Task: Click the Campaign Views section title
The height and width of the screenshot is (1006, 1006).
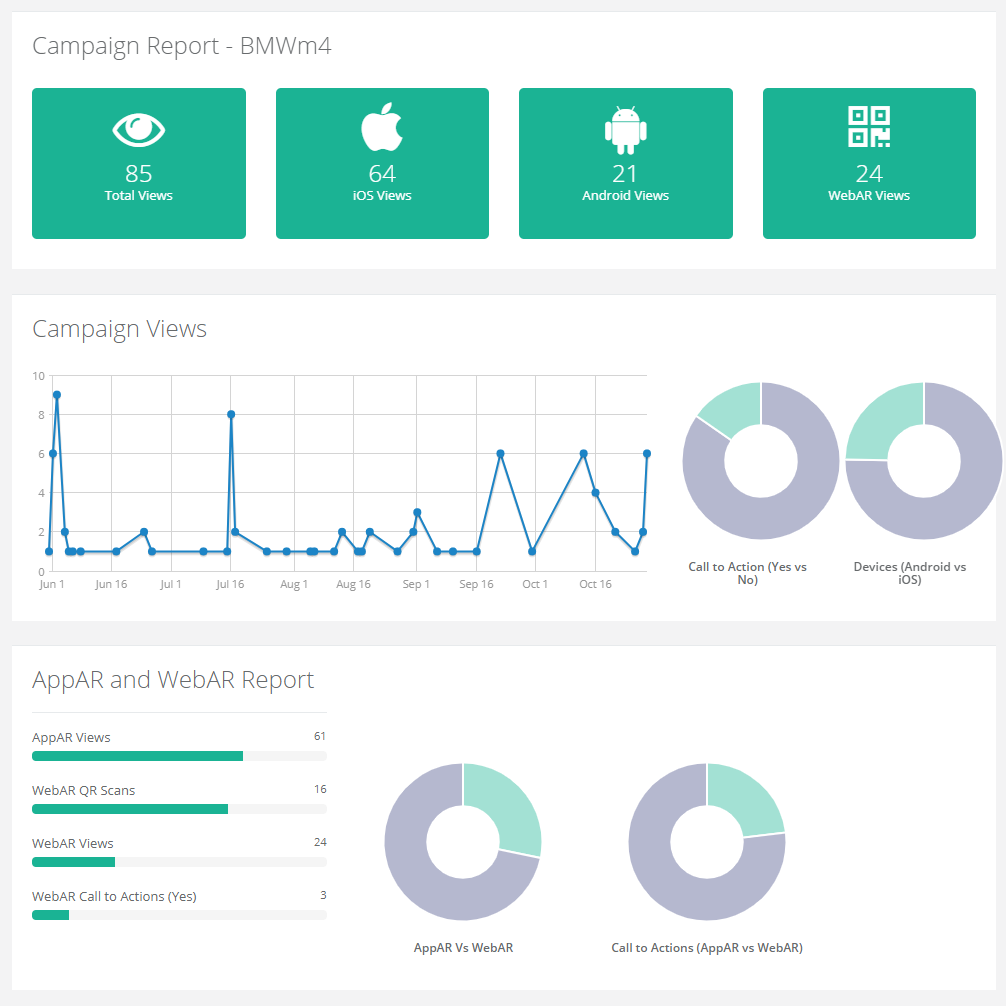Action: [119, 329]
